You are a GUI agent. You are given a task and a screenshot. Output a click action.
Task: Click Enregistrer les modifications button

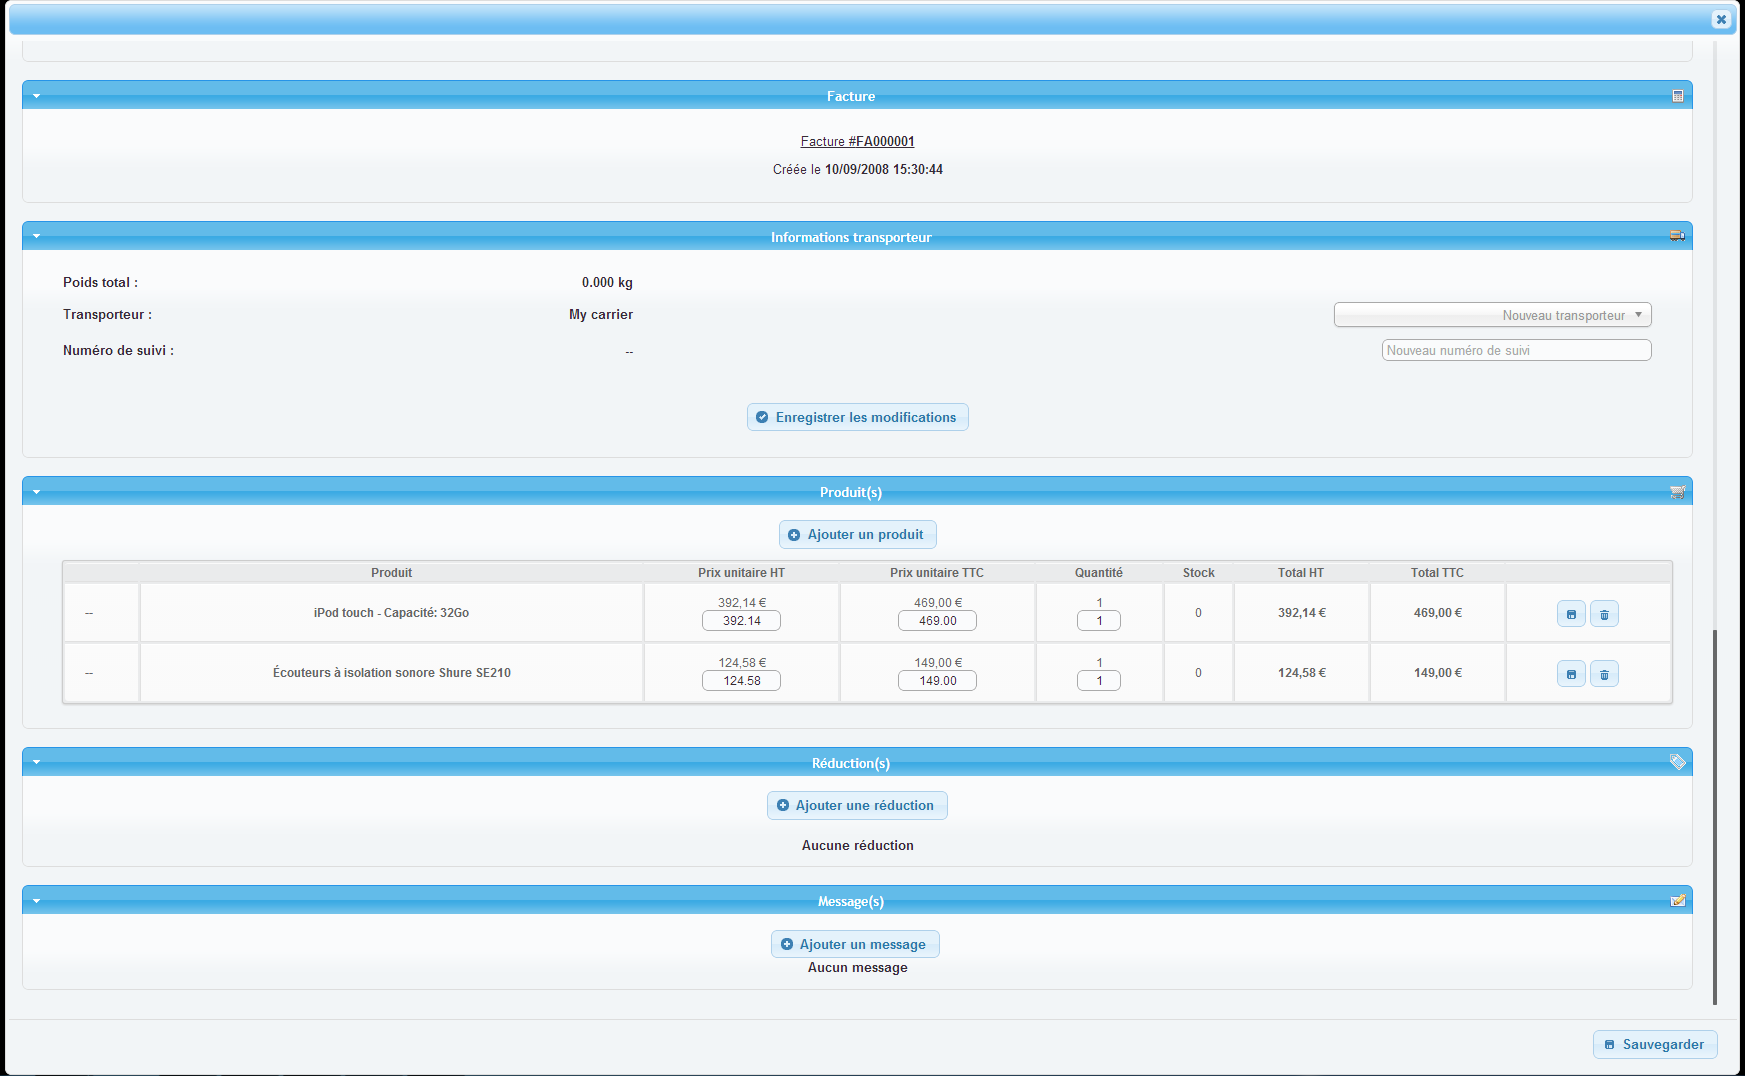click(x=857, y=417)
